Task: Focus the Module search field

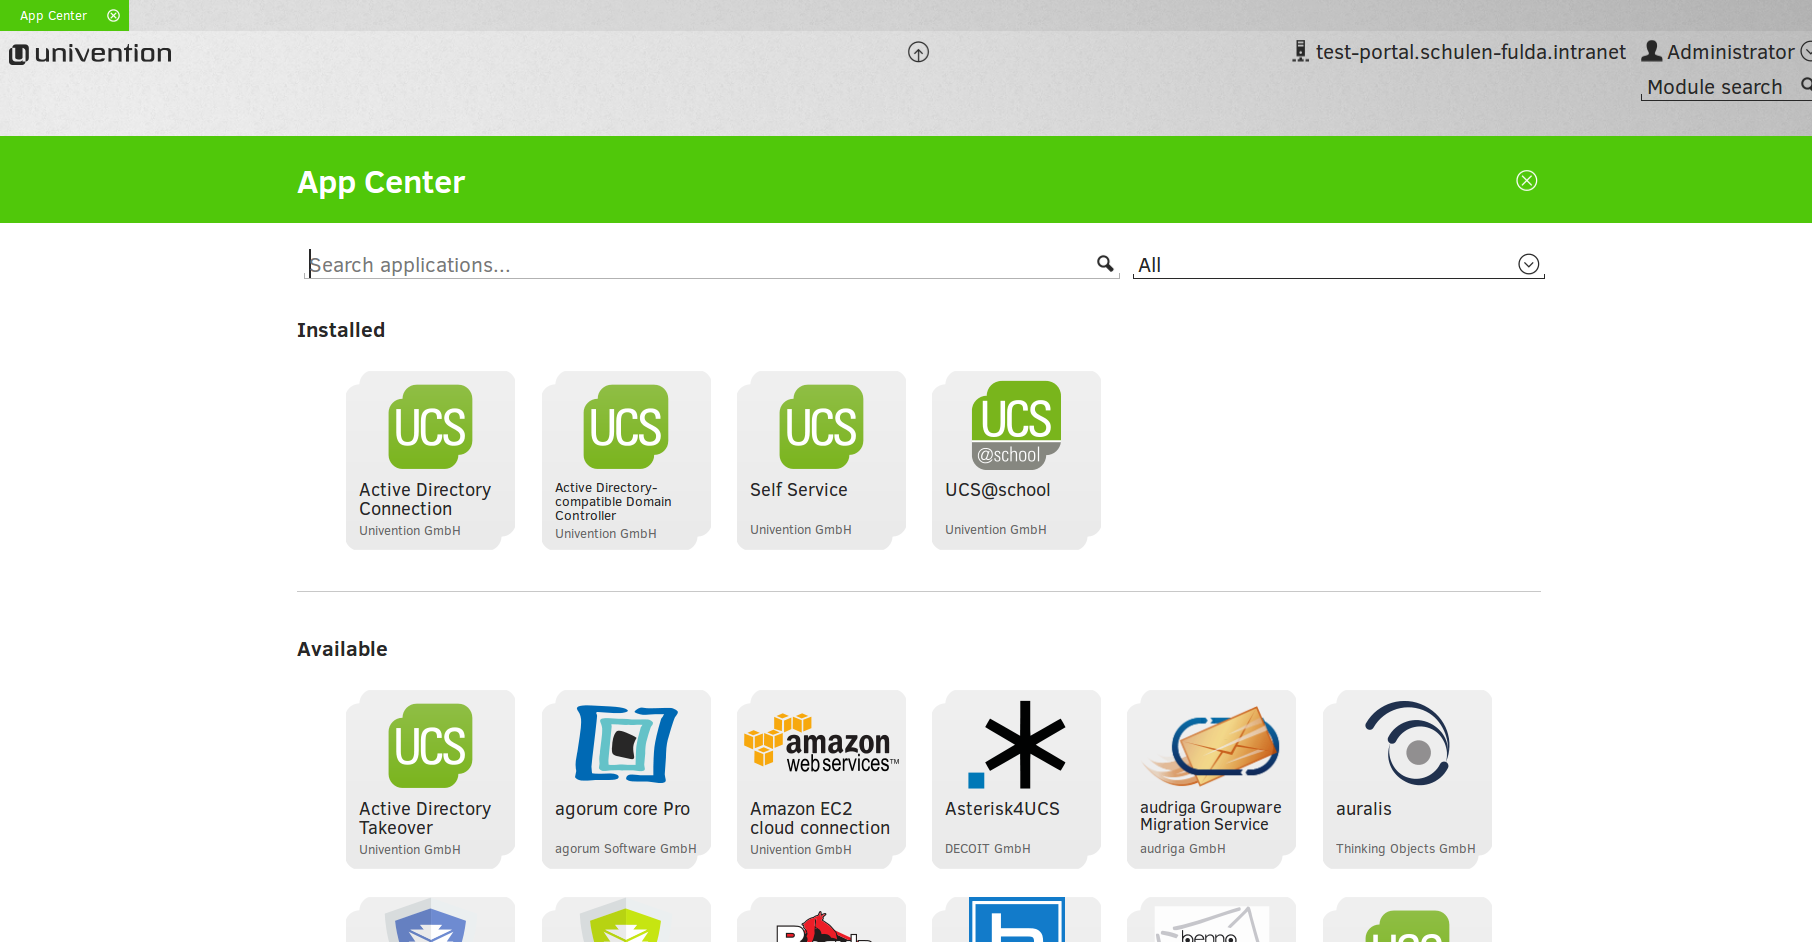Action: pos(1716,87)
